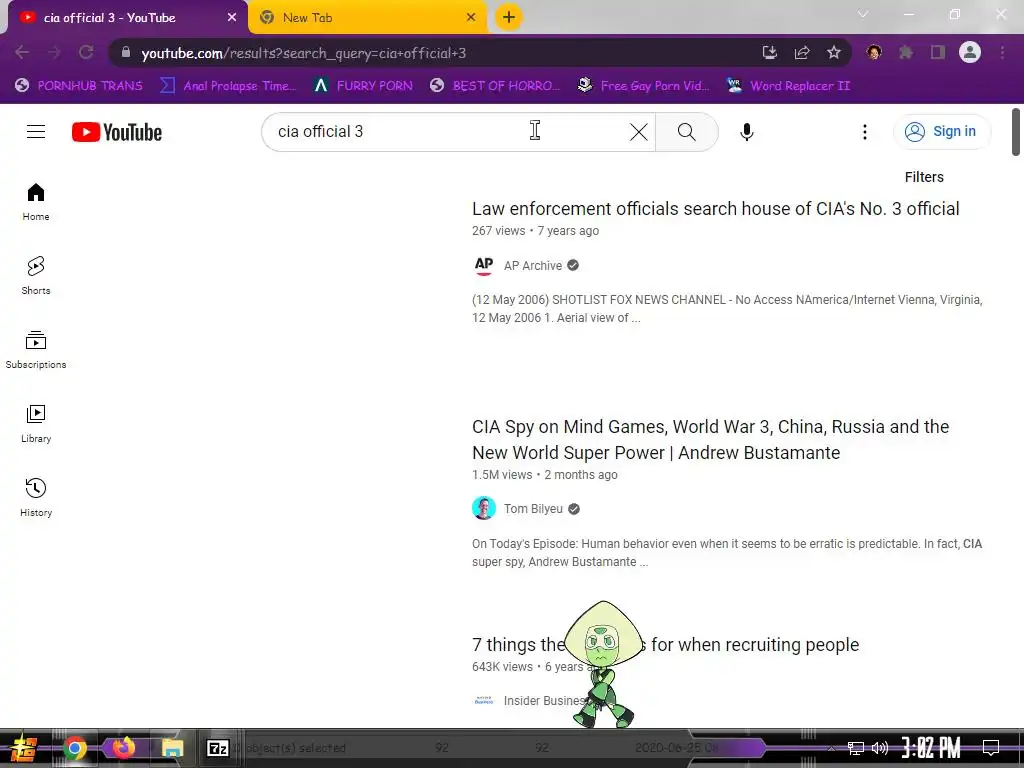The width and height of the screenshot is (1024, 768).
Task: Click browser forward arrow
Action: click(x=54, y=52)
